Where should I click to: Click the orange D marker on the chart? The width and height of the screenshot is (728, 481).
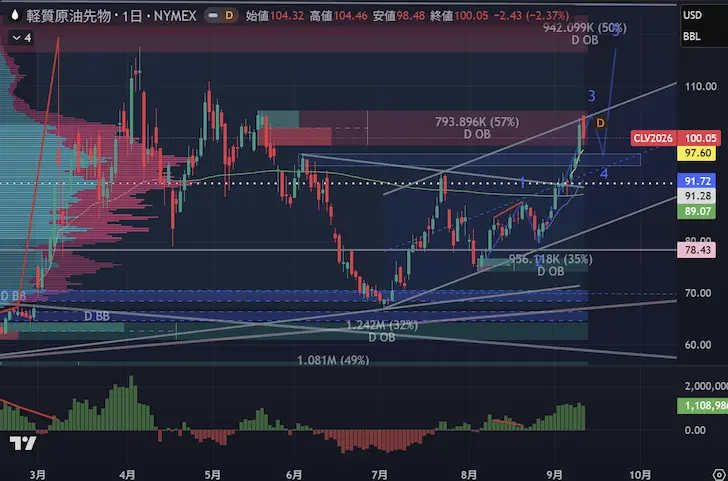point(600,123)
